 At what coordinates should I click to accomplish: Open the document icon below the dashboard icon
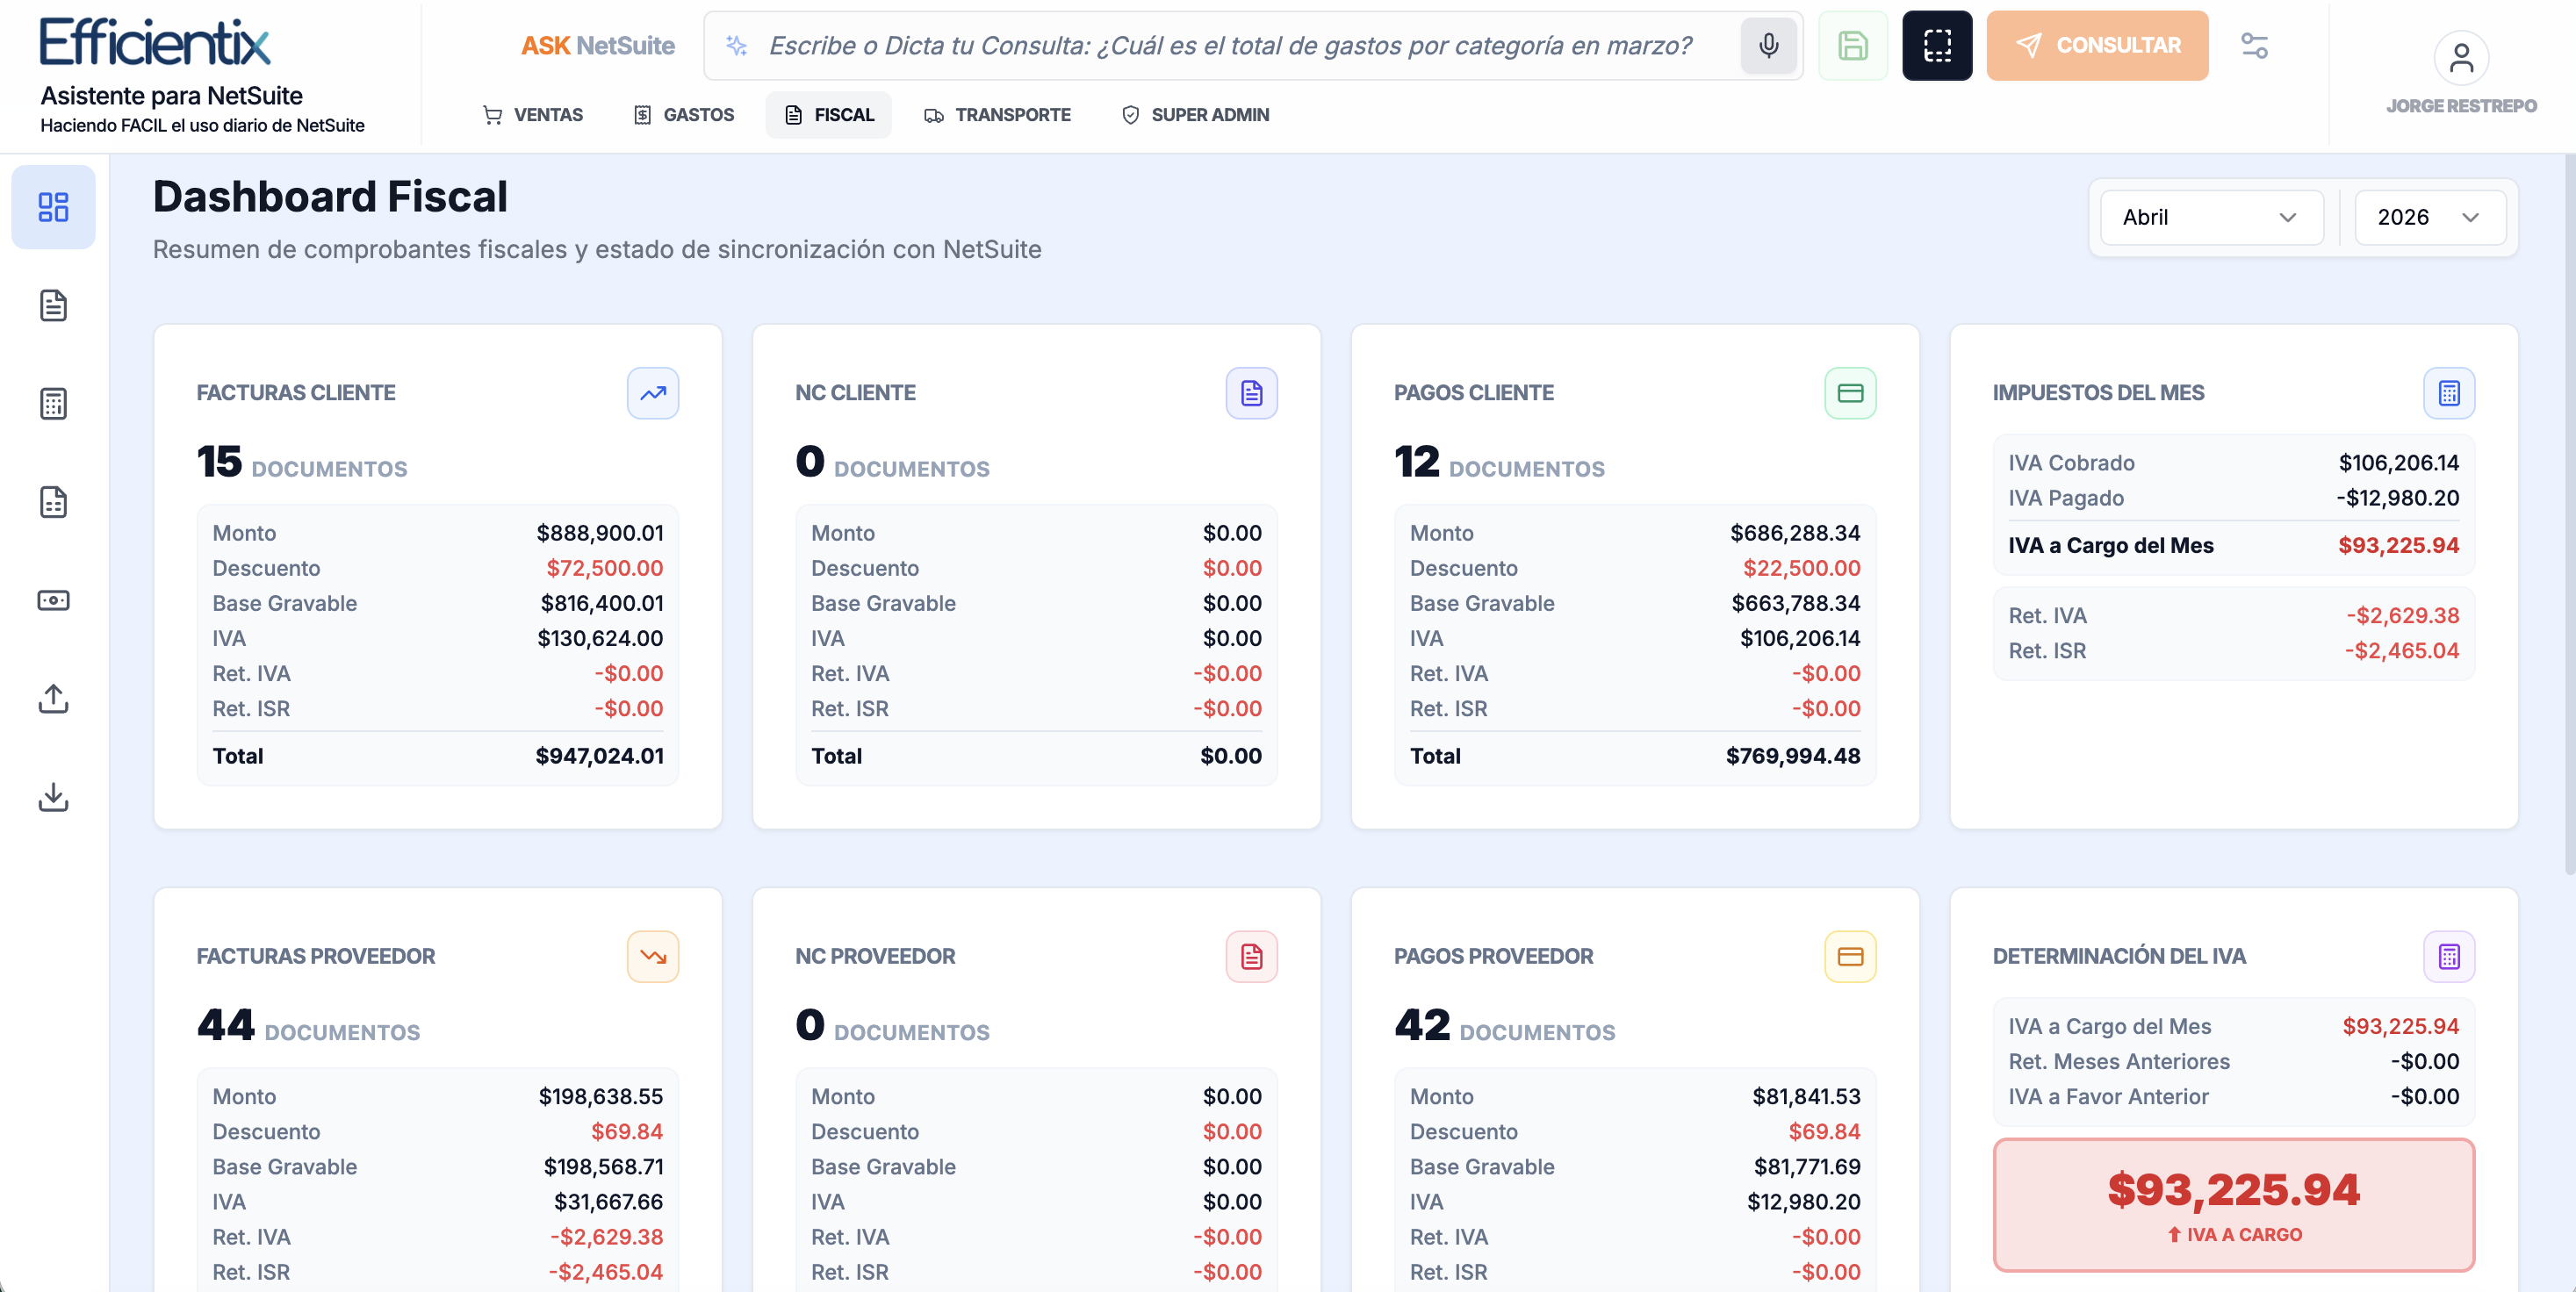coord(53,305)
